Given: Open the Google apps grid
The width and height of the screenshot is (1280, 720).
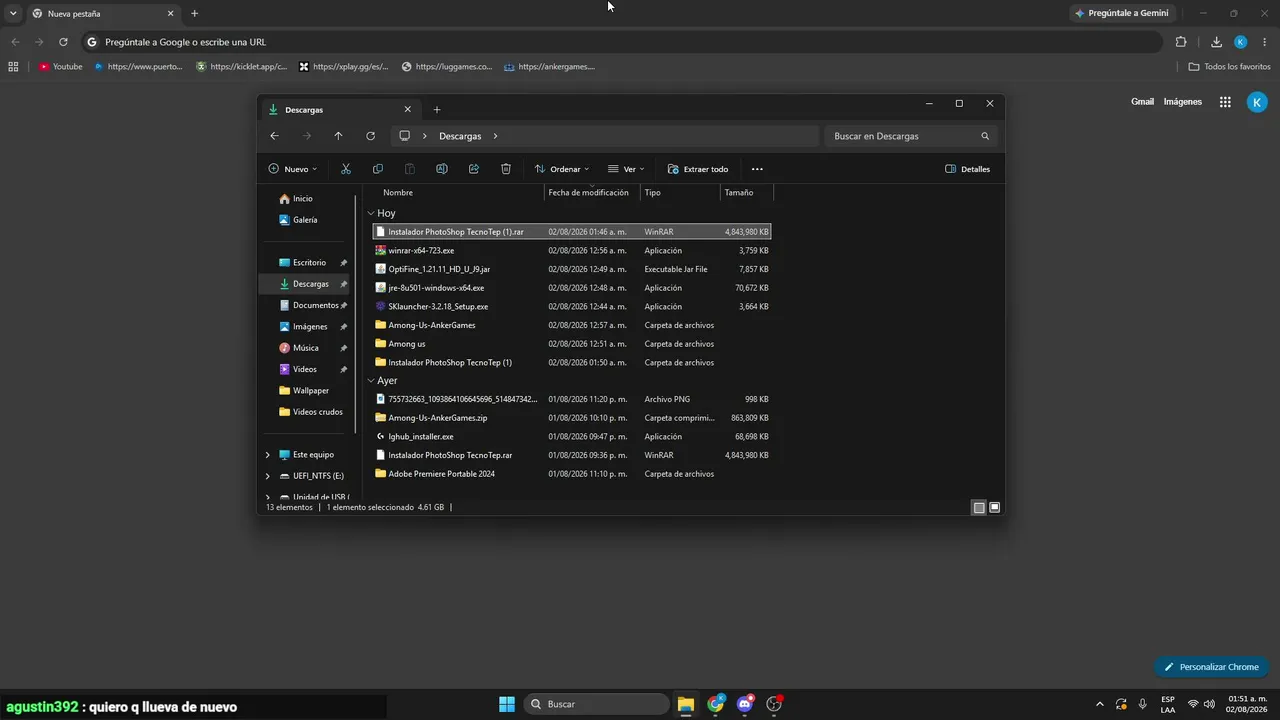Looking at the screenshot, I should click(x=1225, y=102).
